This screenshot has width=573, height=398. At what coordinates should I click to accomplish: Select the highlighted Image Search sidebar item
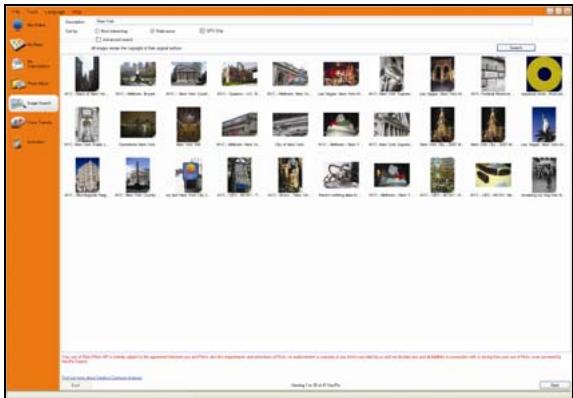click(x=34, y=103)
